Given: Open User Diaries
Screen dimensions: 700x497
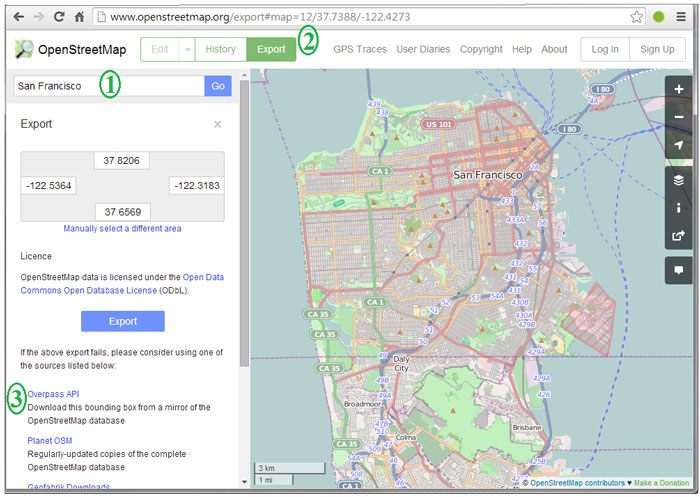Looking at the screenshot, I should tap(423, 50).
